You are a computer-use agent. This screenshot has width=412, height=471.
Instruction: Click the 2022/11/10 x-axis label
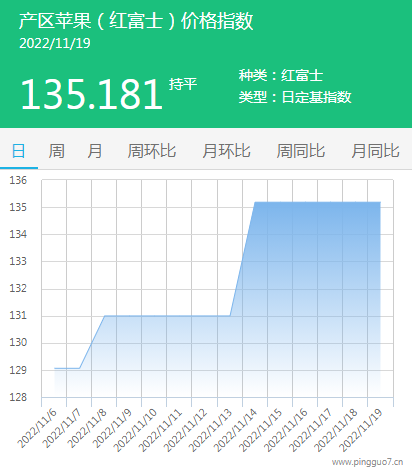point(136,430)
